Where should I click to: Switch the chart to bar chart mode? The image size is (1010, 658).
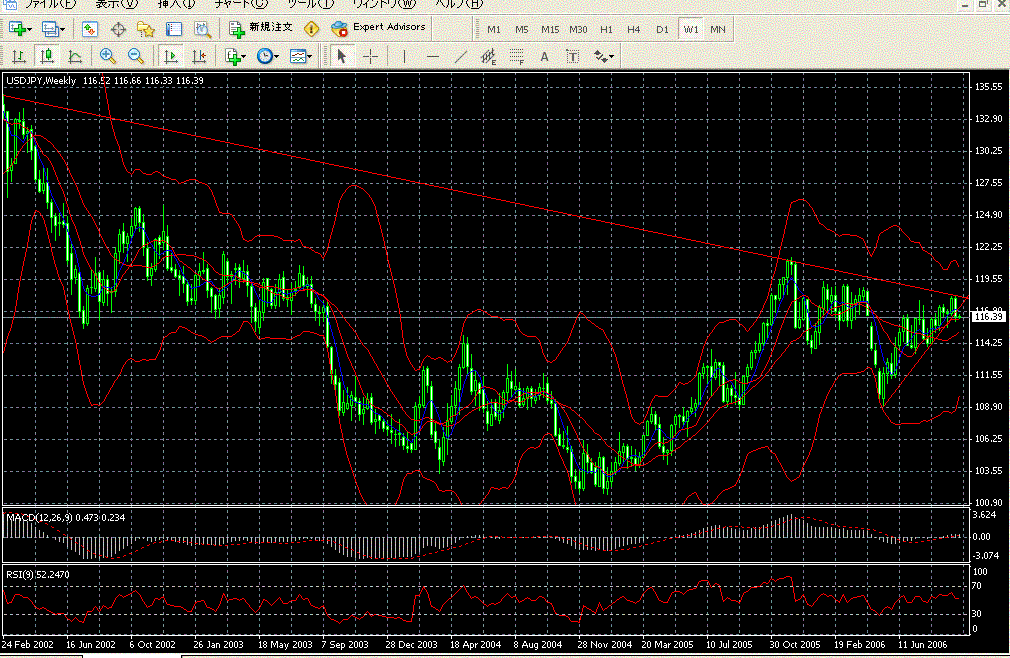[x=19, y=57]
